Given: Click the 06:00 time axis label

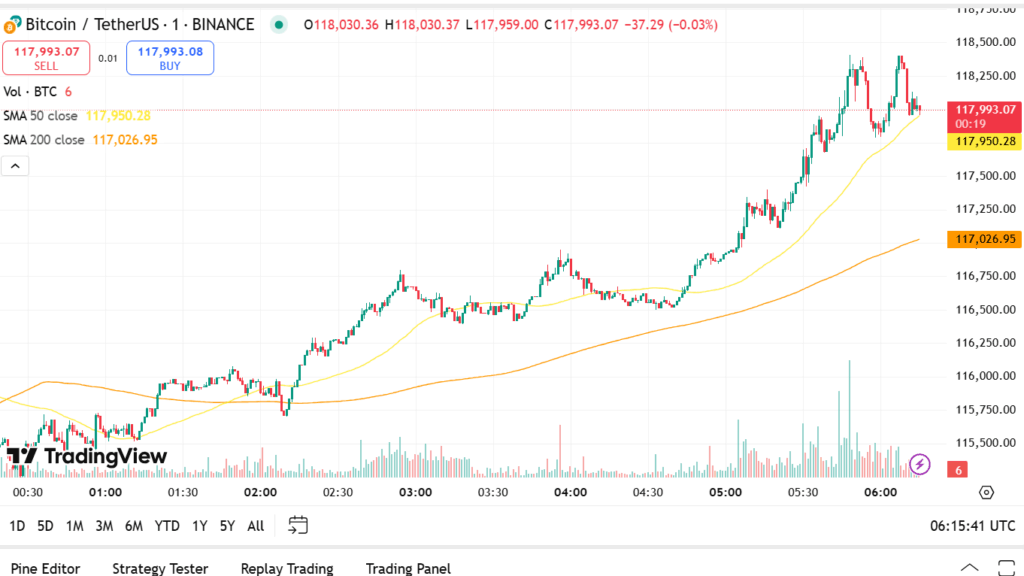Looking at the screenshot, I should pos(880,492).
